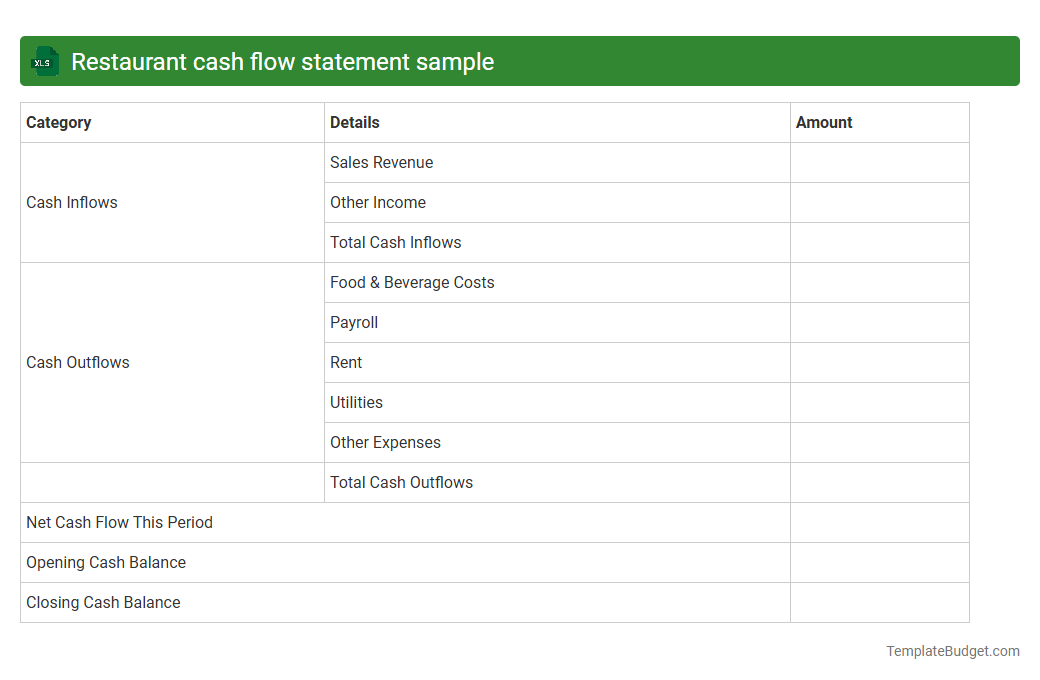Click the Other Income row
Viewport: 1040px width, 680px height.
coord(377,202)
